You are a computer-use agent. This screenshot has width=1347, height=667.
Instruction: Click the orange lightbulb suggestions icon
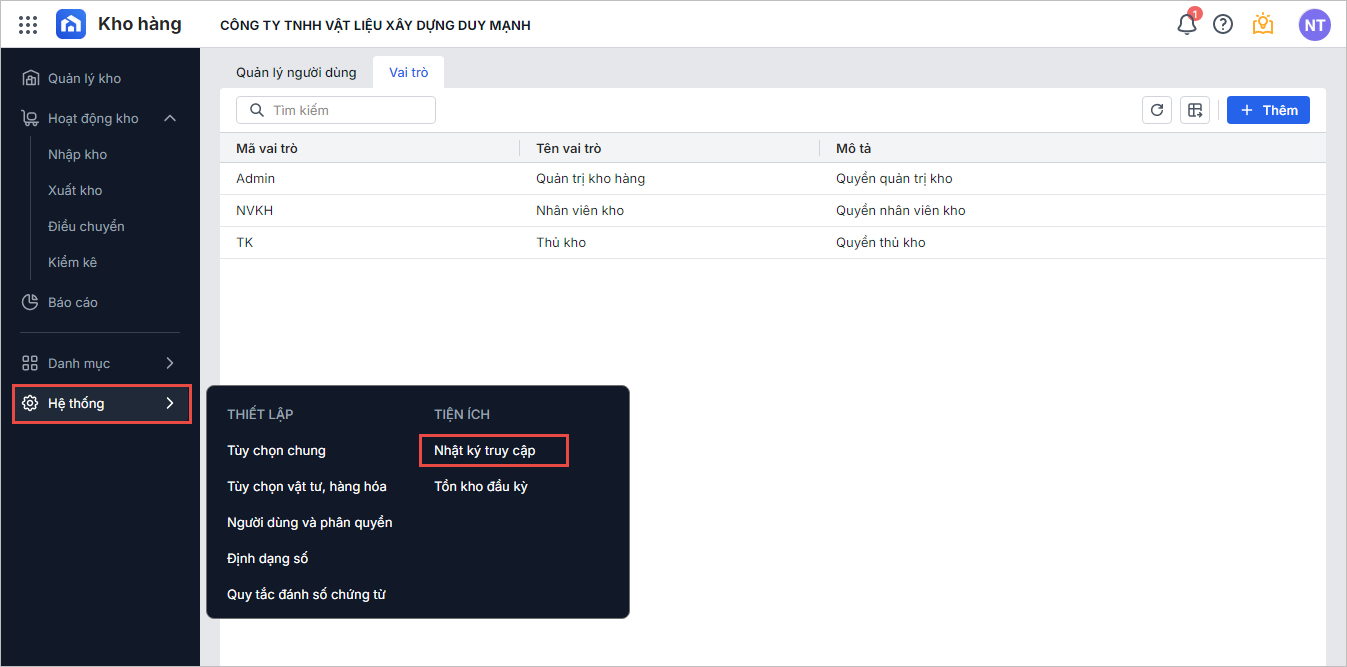pyautogui.click(x=1263, y=24)
